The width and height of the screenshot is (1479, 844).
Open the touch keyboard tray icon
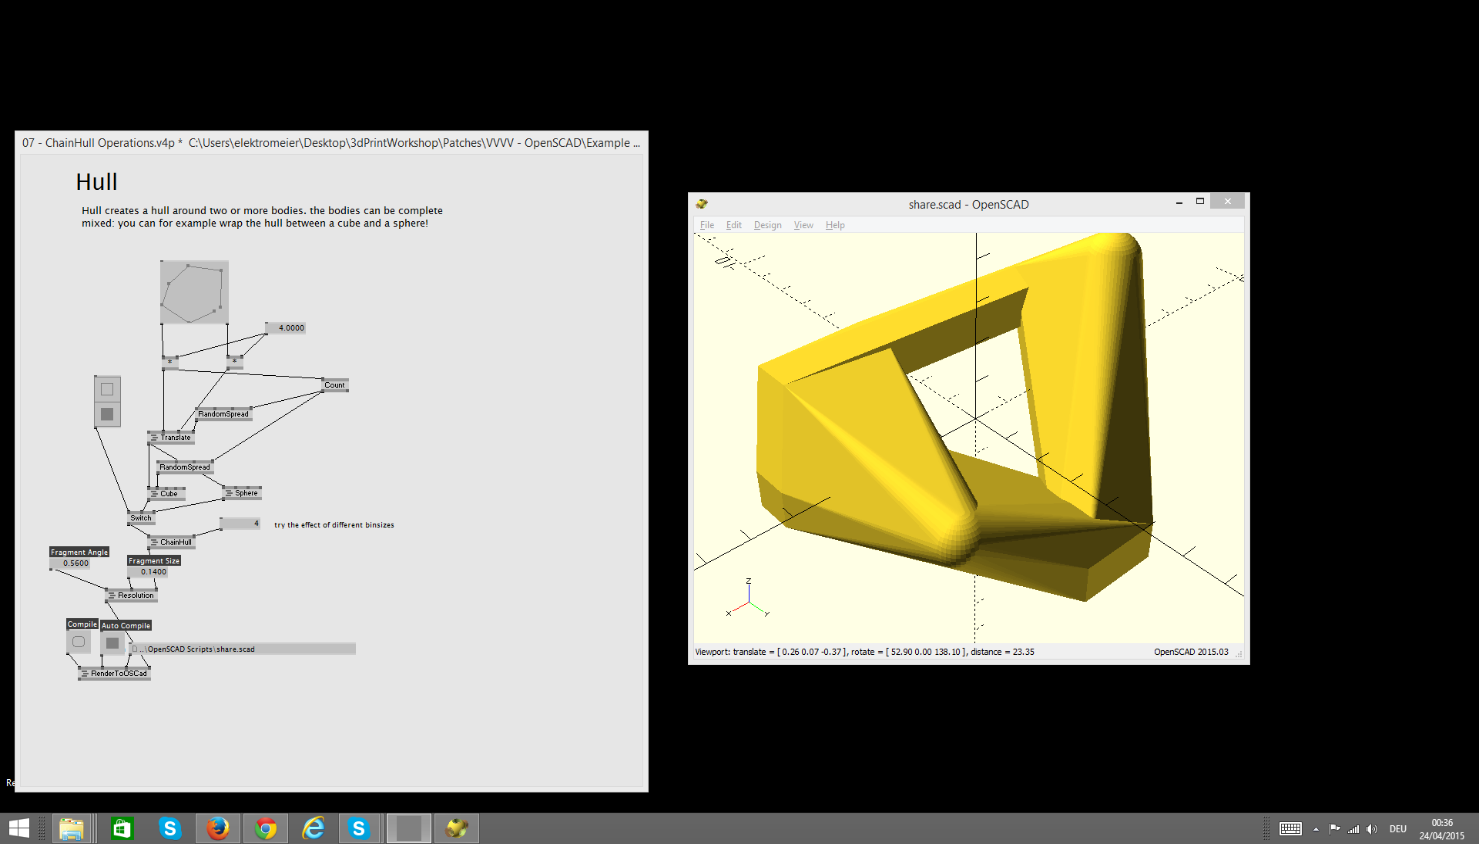[1290, 829]
